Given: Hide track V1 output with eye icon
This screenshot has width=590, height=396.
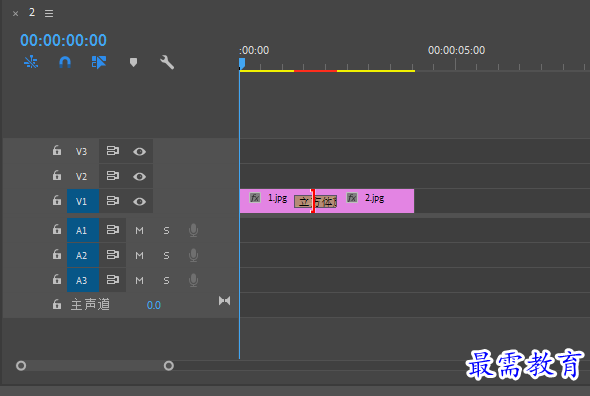Looking at the screenshot, I should (139, 202).
